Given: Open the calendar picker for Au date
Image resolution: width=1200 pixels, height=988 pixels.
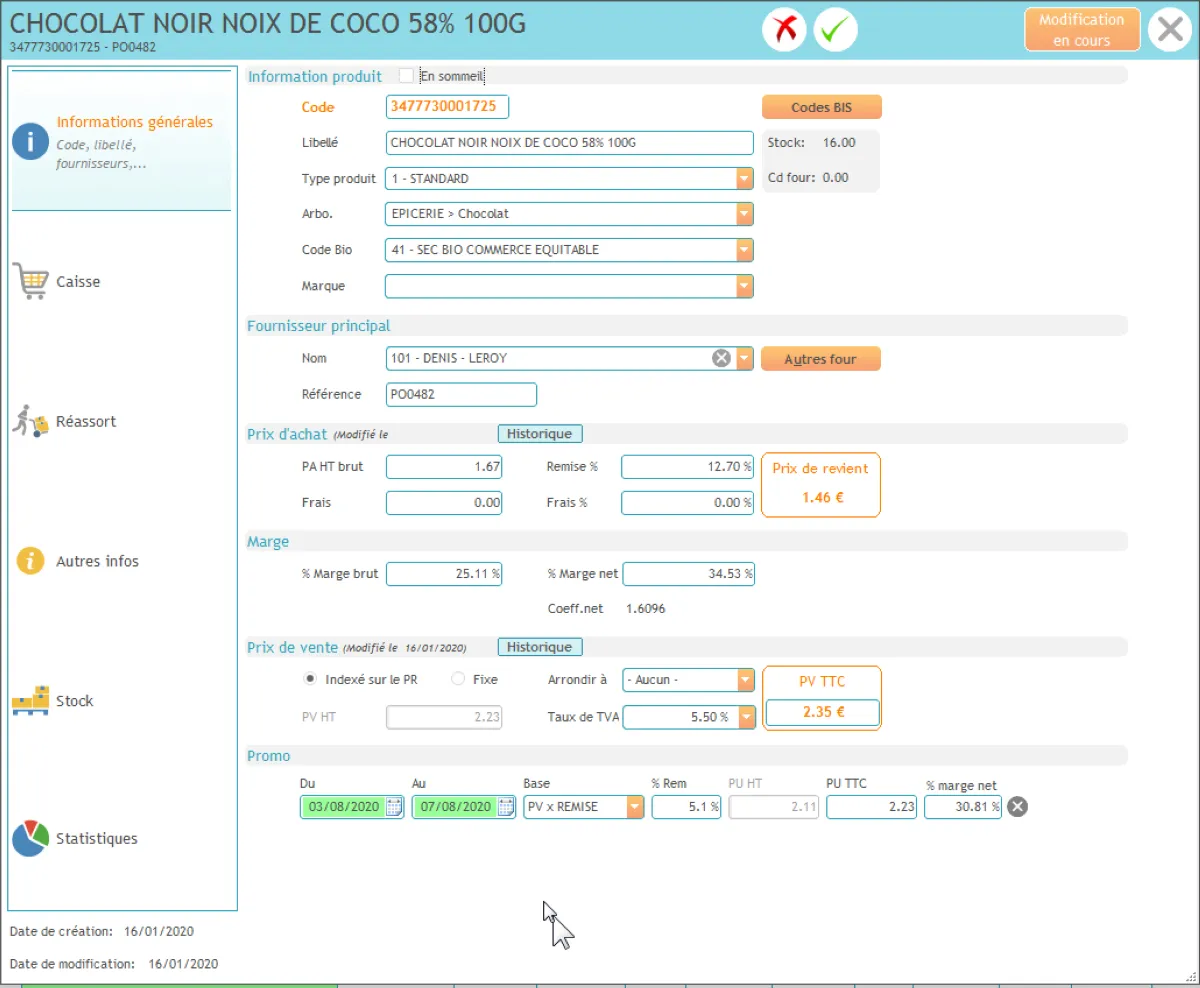Looking at the screenshot, I should pyautogui.click(x=505, y=807).
